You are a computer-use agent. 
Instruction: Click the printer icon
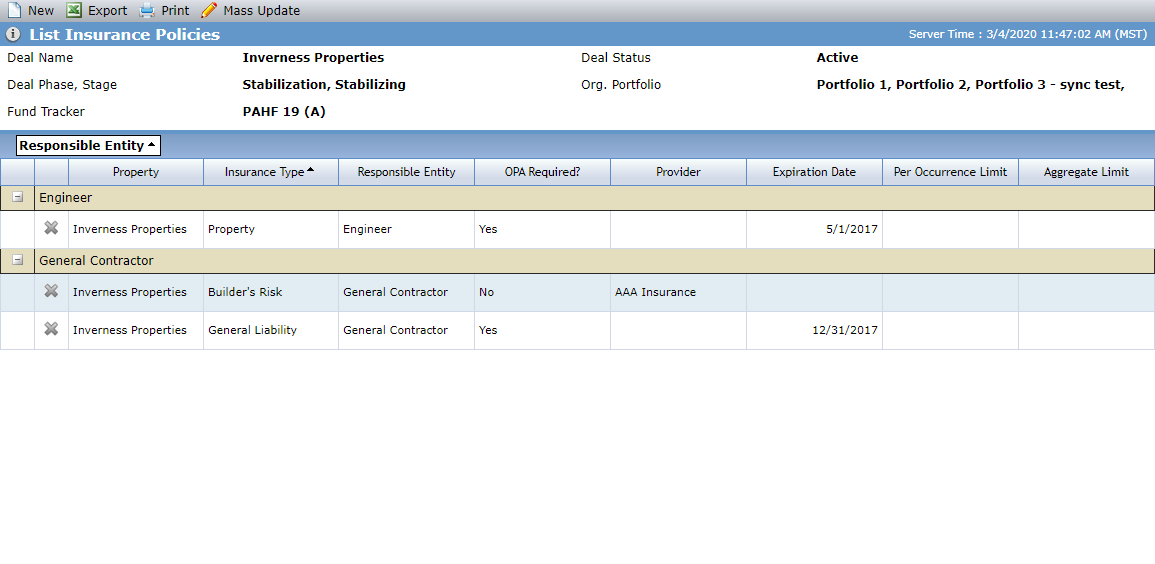coord(147,10)
